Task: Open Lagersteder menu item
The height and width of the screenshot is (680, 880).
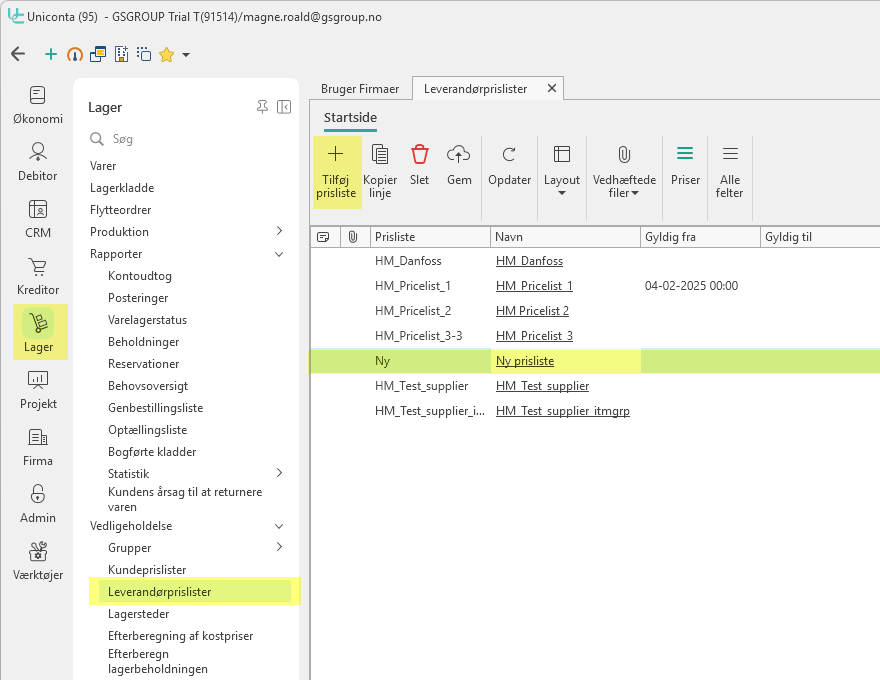Action: click(x=139, y=614)
